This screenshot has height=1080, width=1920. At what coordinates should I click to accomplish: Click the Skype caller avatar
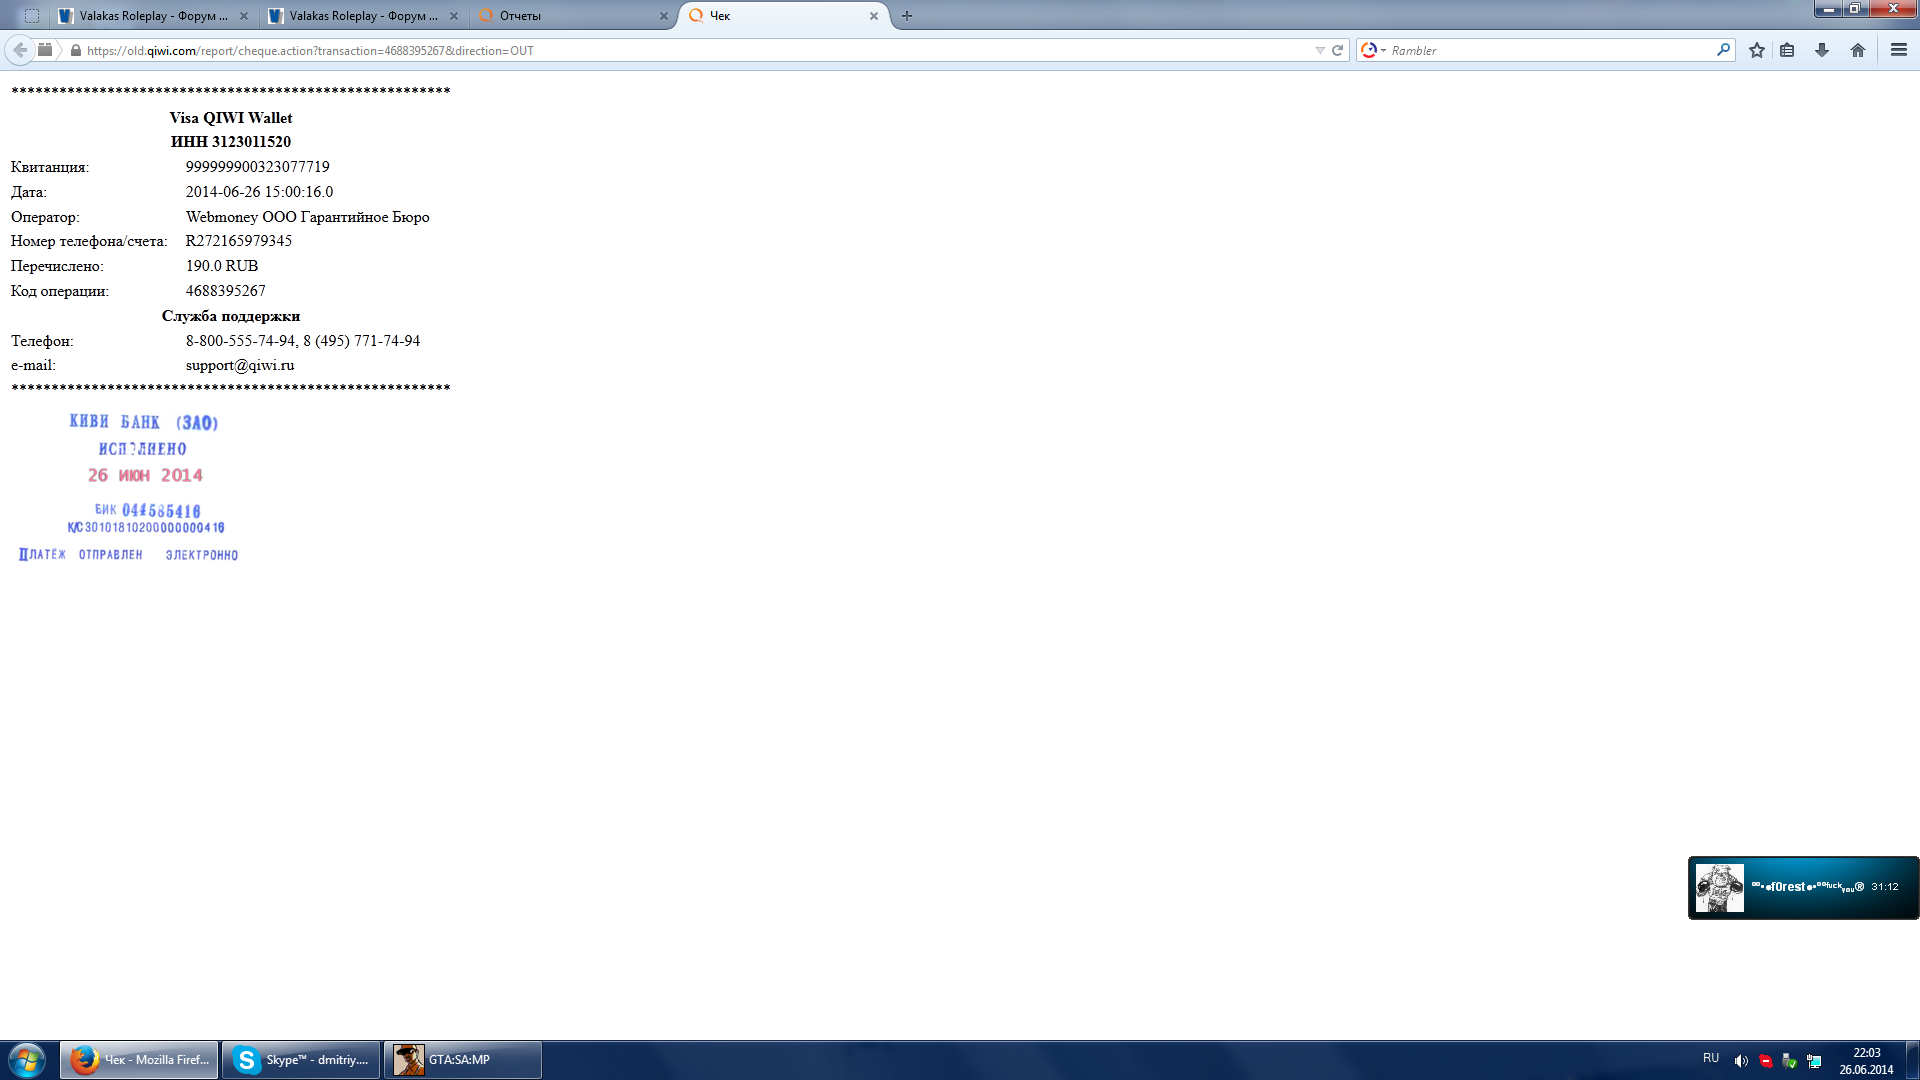(1719, 888)
